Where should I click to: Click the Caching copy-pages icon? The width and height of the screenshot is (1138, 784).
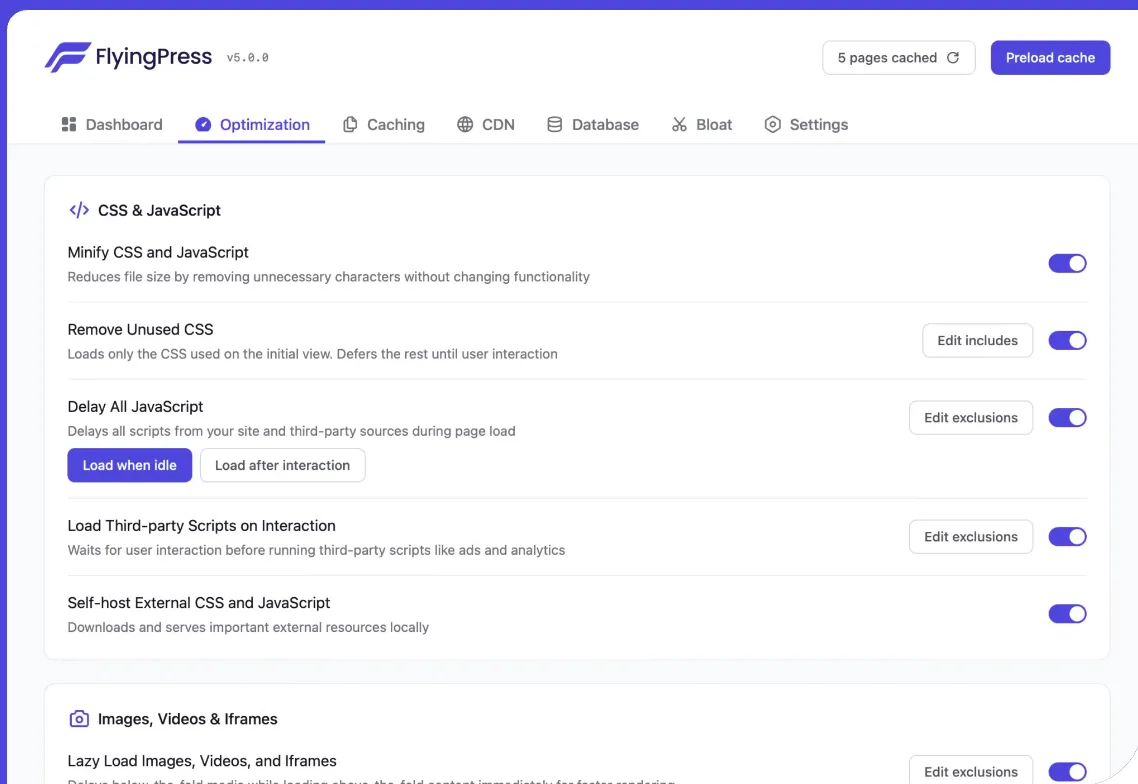350,124
